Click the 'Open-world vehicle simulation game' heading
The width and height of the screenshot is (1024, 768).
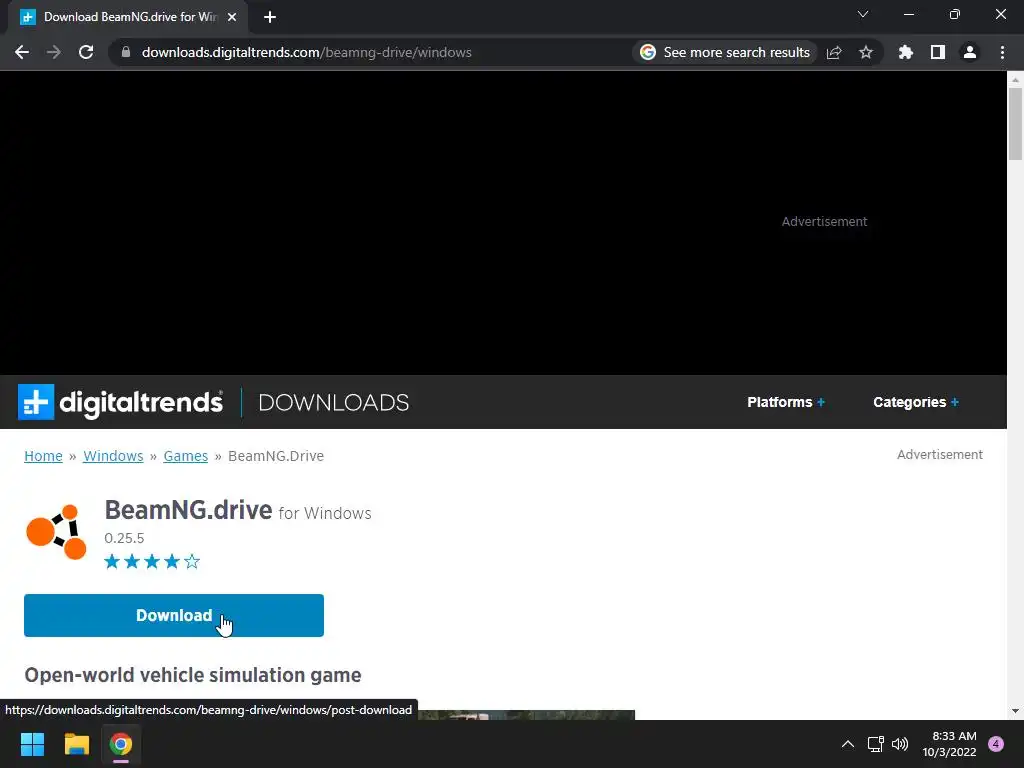click(x=193, y=675)
